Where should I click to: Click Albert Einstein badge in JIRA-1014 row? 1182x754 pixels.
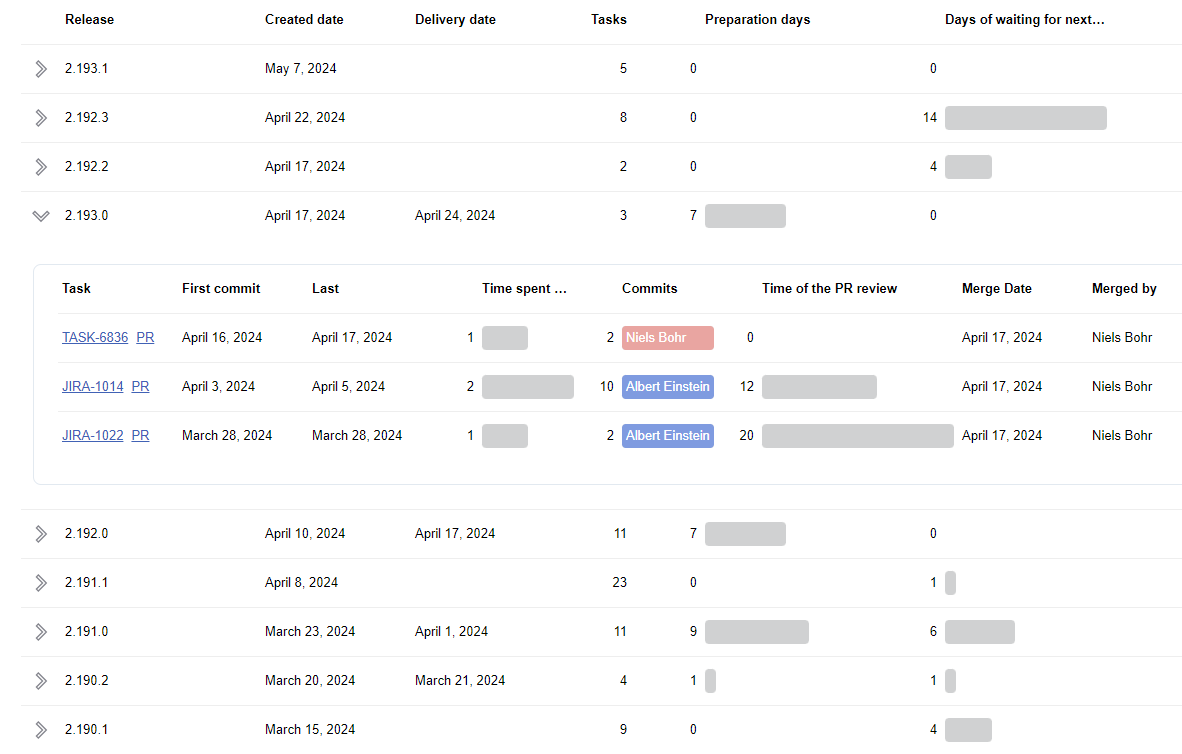pos(667,387)
